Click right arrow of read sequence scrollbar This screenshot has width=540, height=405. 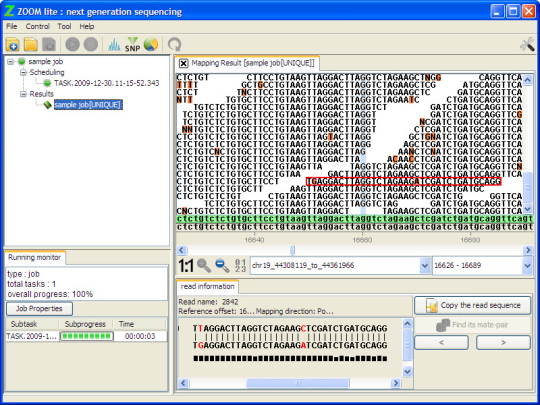coord(396,383)
